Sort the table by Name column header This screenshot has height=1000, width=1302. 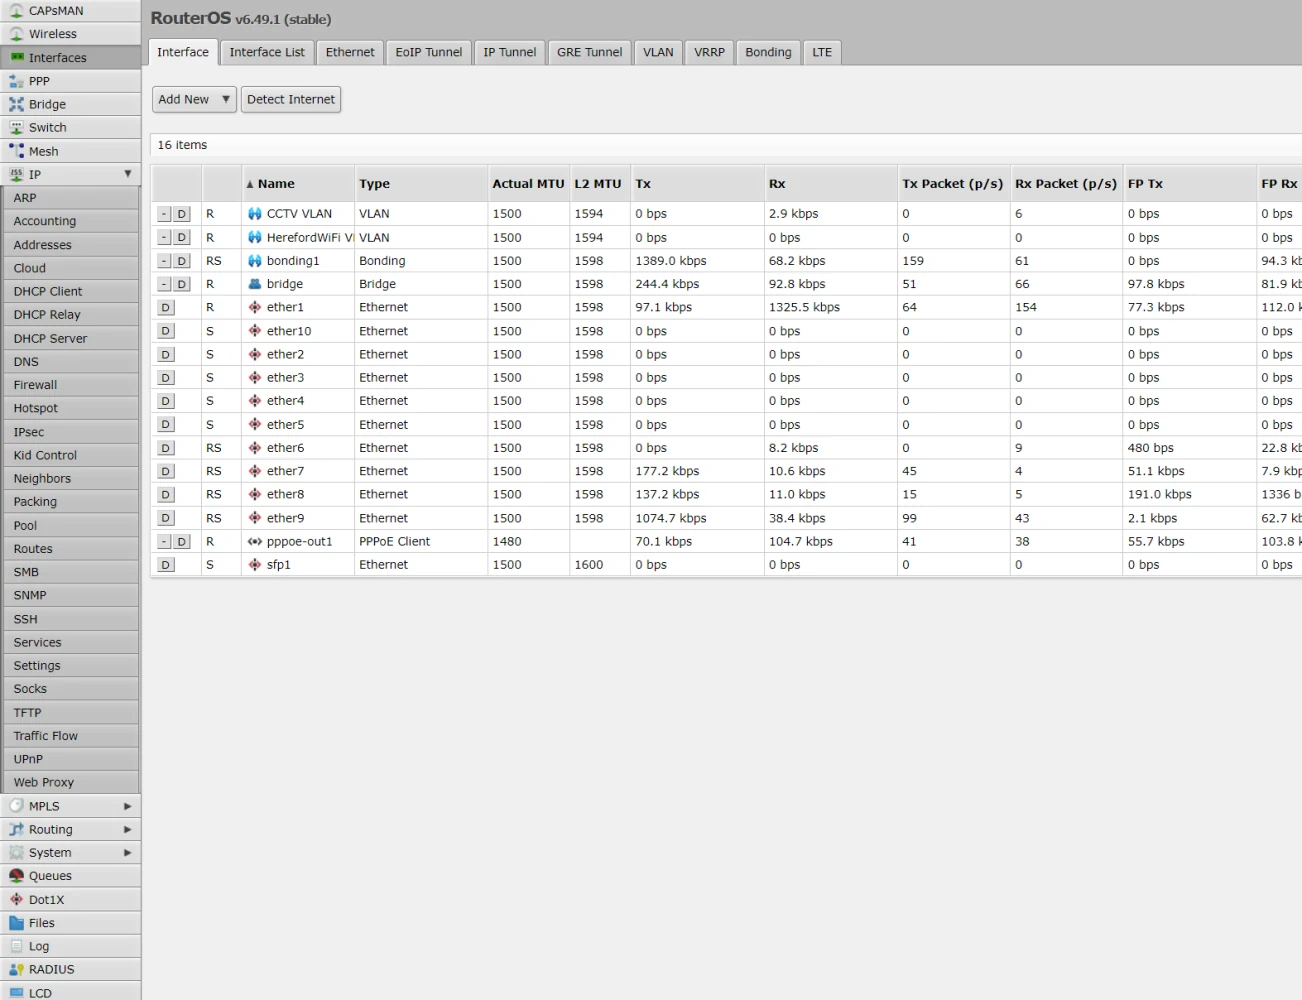(x=276, y=184)
